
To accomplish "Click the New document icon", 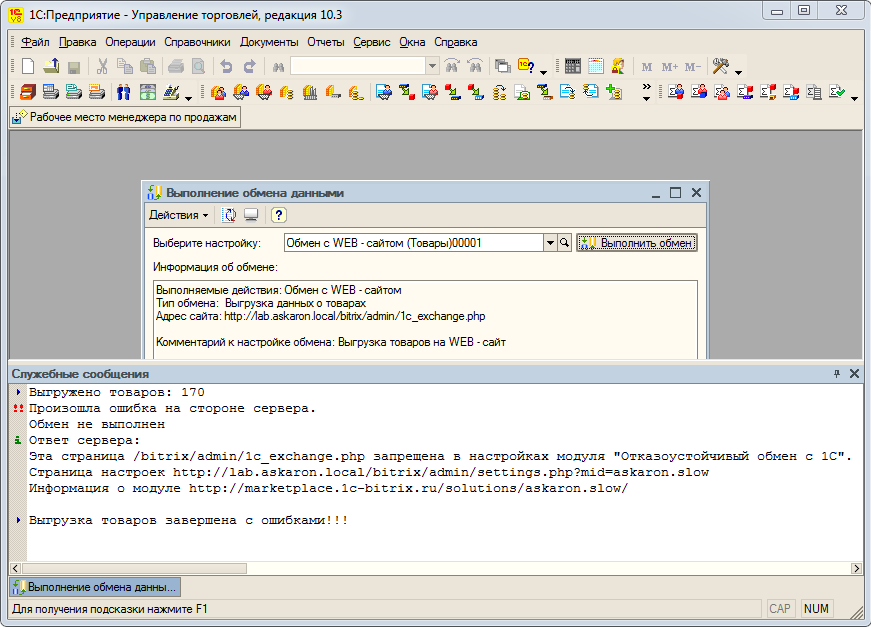I will tap(28, 67).
